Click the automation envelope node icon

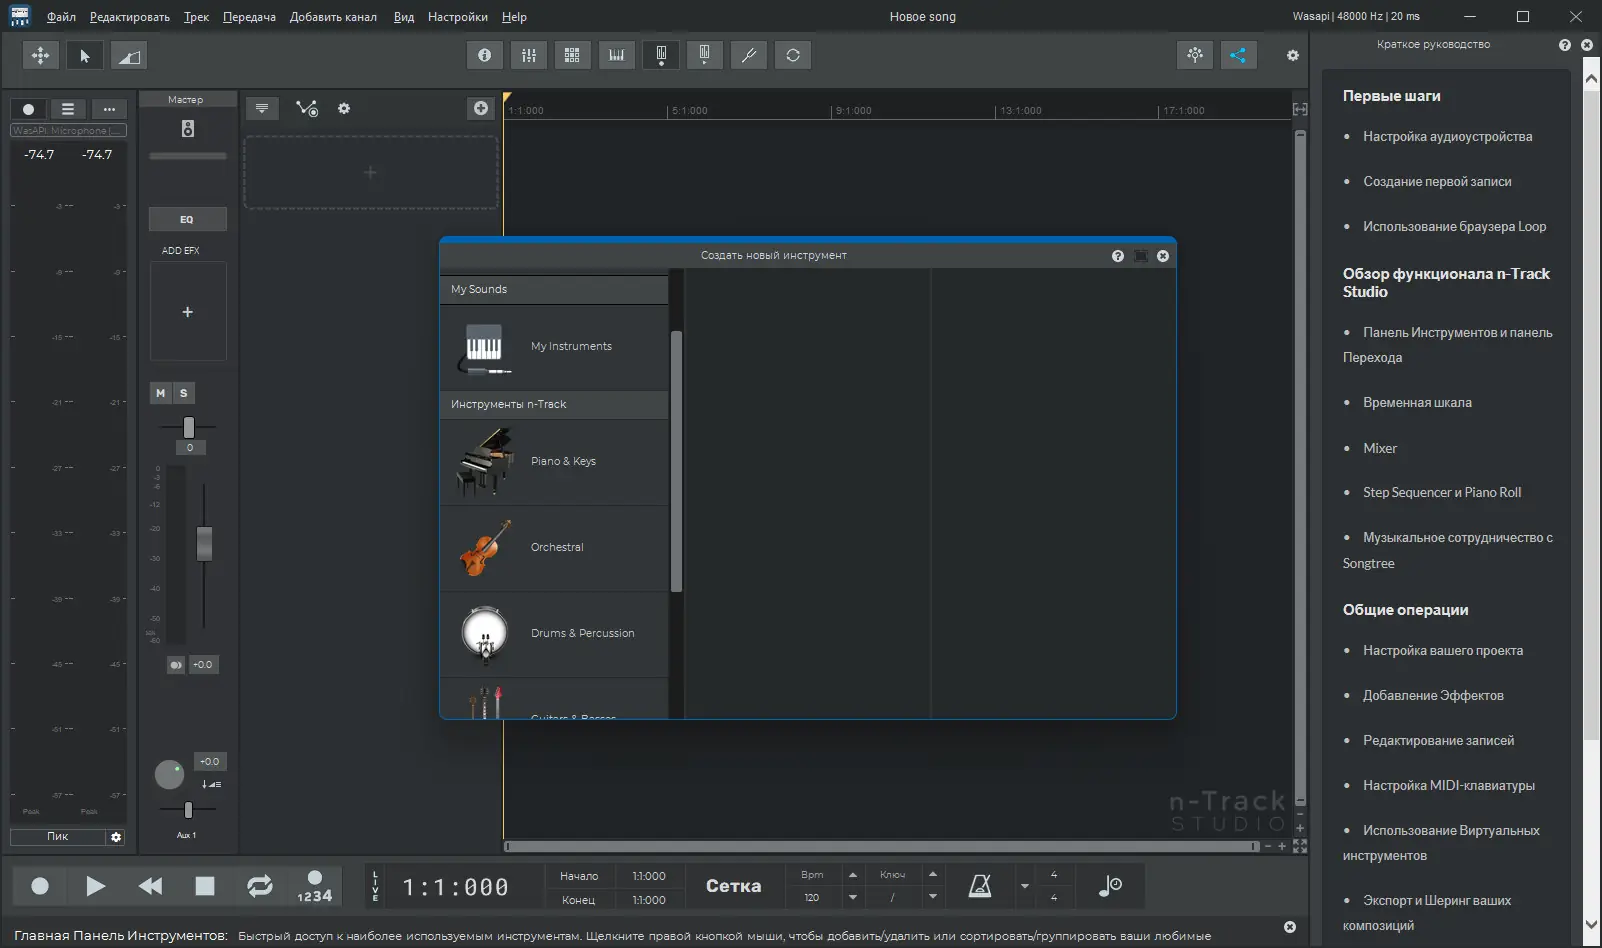point(307,108)
